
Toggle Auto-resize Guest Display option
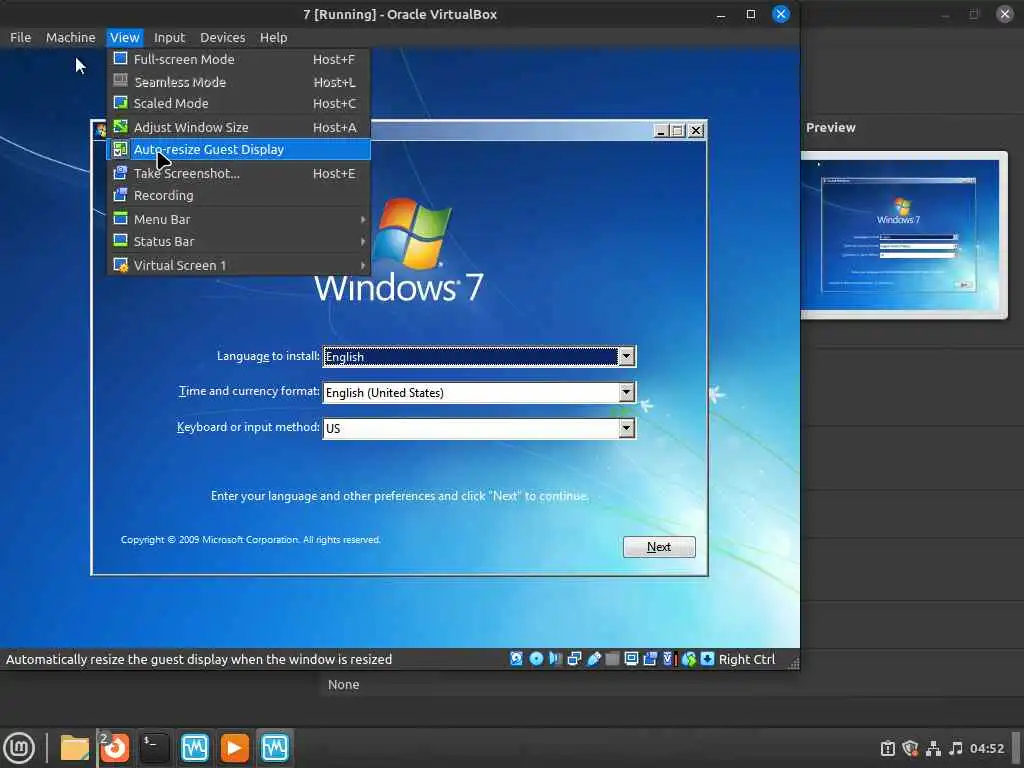238,150
